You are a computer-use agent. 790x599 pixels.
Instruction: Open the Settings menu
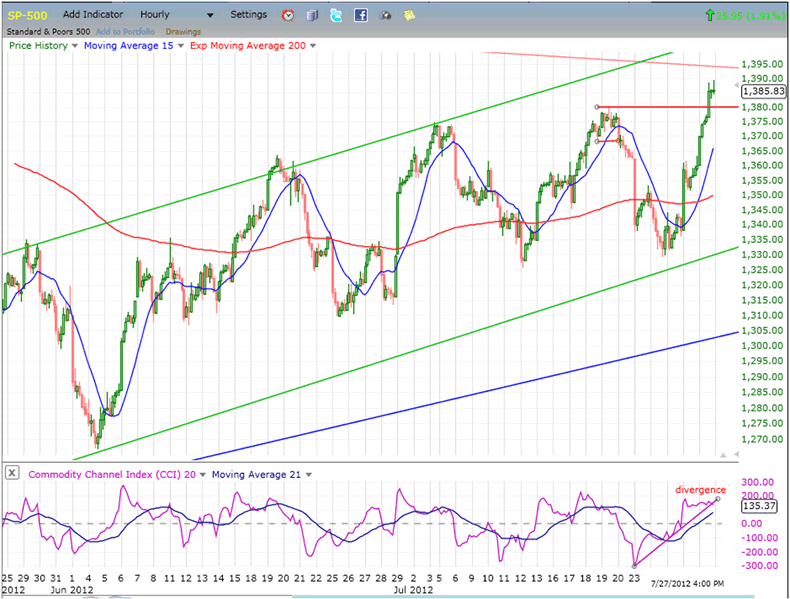[248, 15]
